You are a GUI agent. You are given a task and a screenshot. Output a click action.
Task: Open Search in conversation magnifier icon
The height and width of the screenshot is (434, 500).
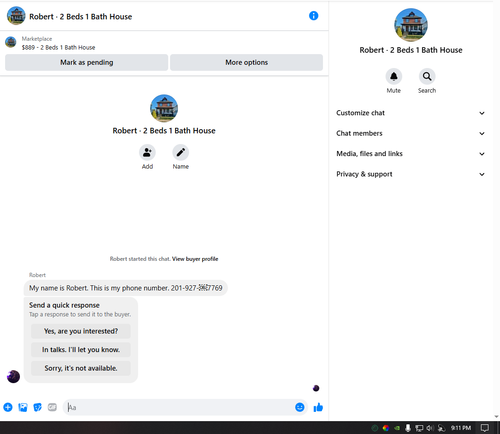click(x=427, y=77)
